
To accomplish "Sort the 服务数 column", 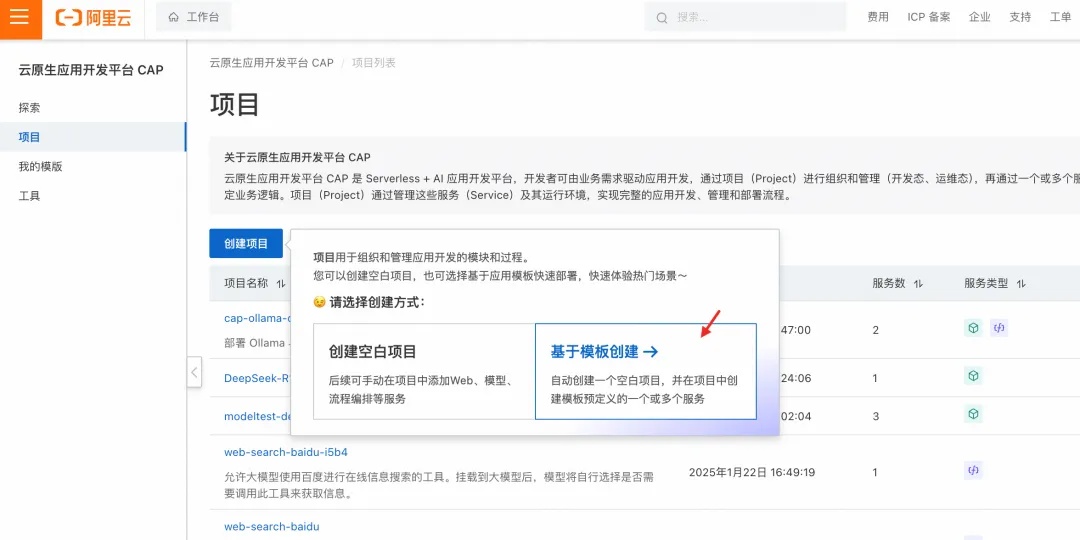I will pos(918,284).
